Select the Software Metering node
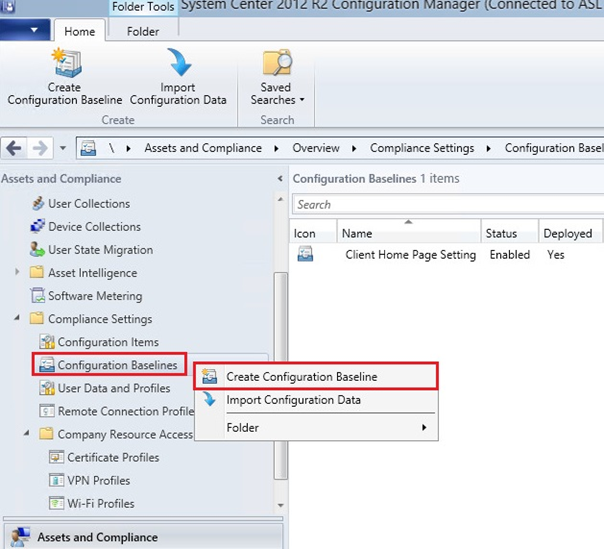The height and width of the screenshot is (549, 604). (94, 296)
